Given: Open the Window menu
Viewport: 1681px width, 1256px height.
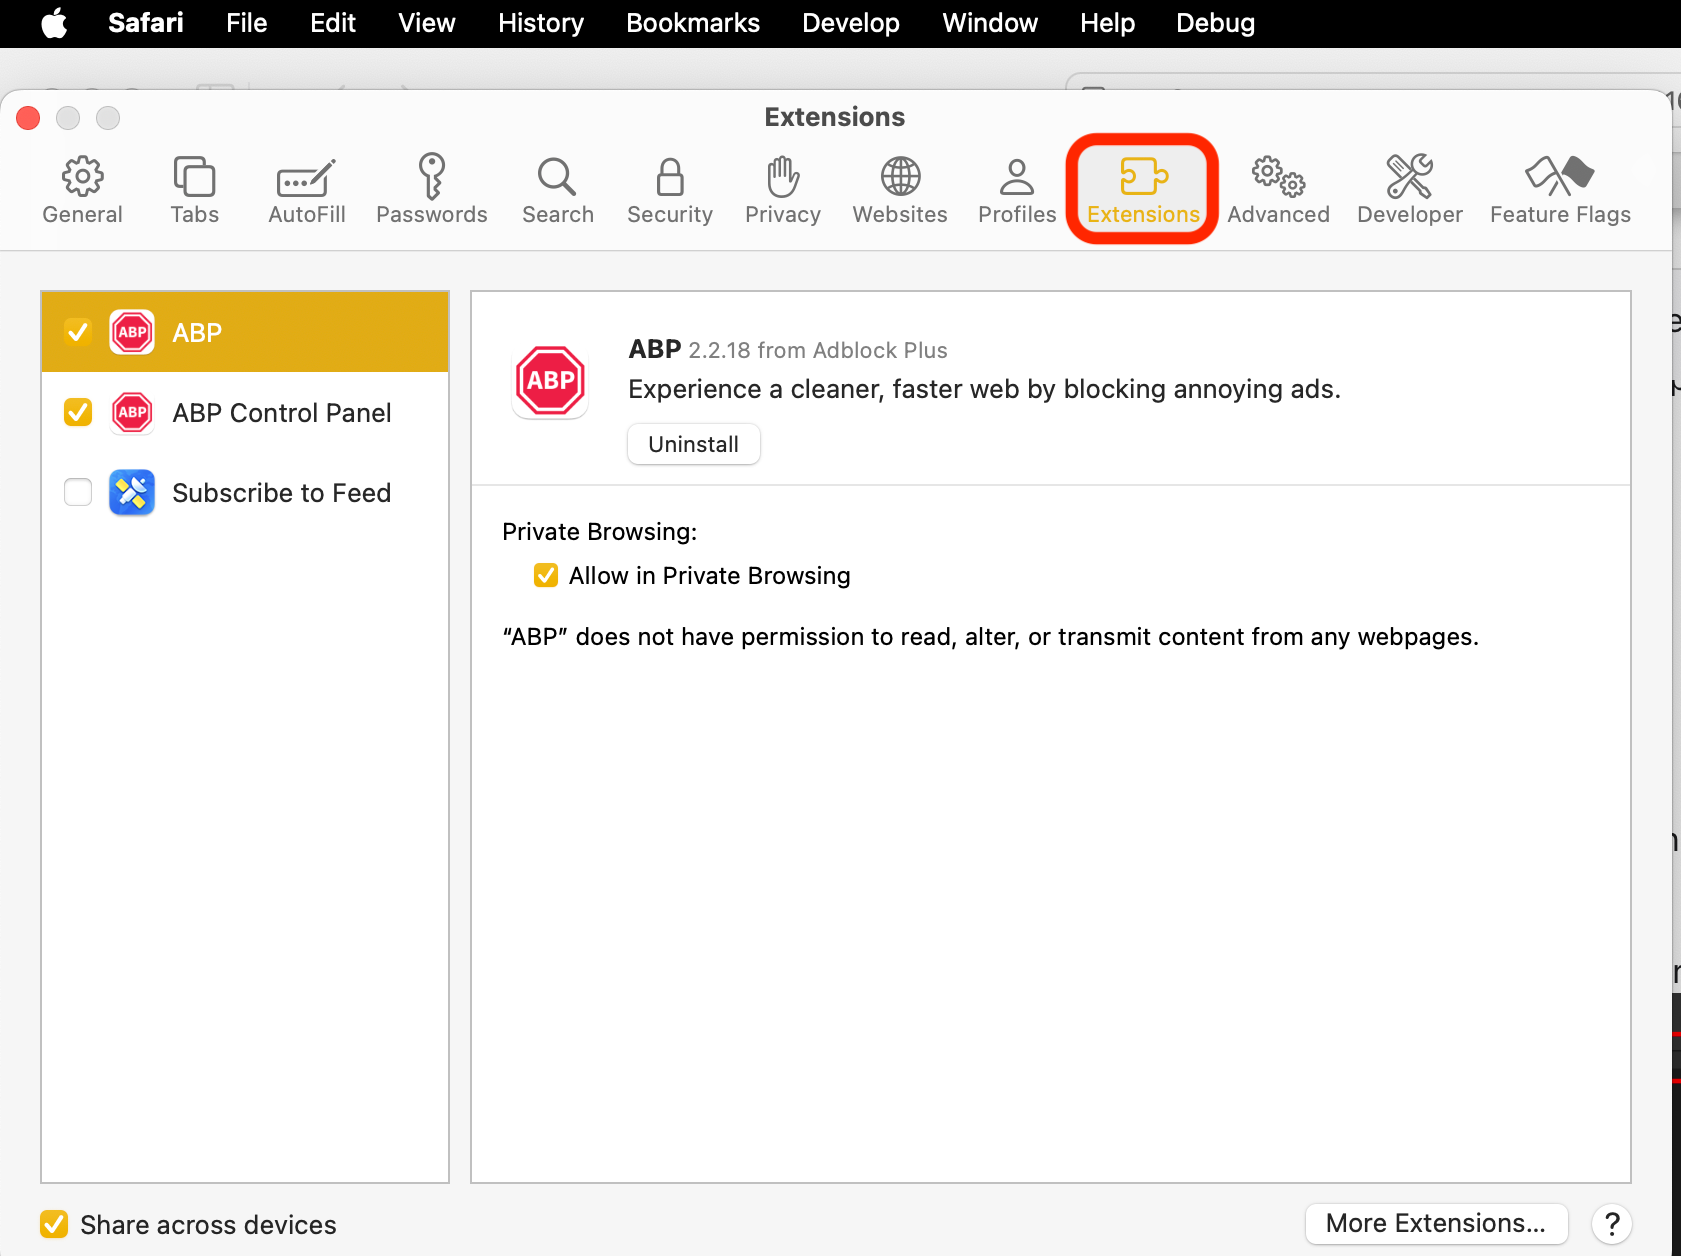Looking at the screenshot, I should (x=990, y=23).
